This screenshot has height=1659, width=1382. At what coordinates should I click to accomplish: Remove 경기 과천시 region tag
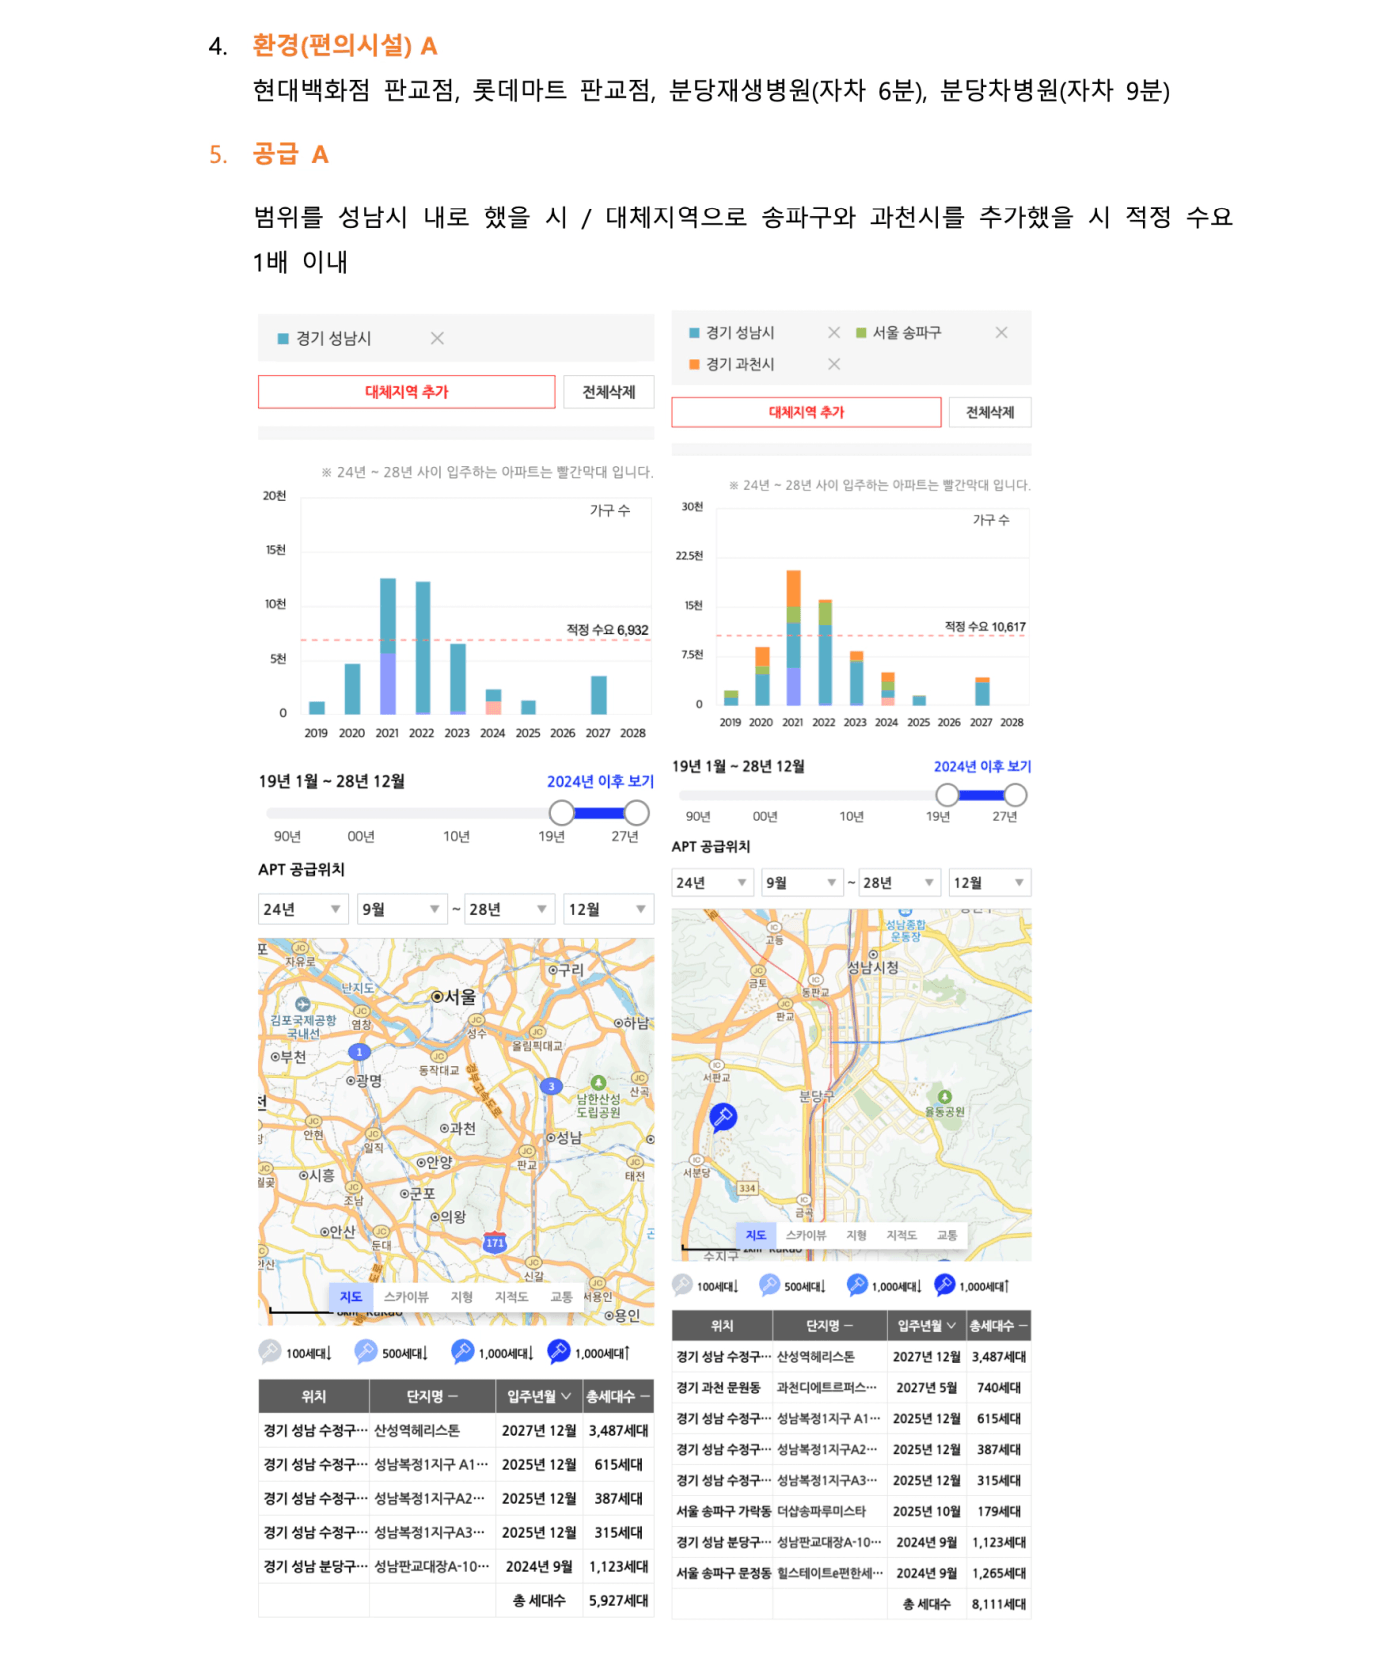point(834,364)
